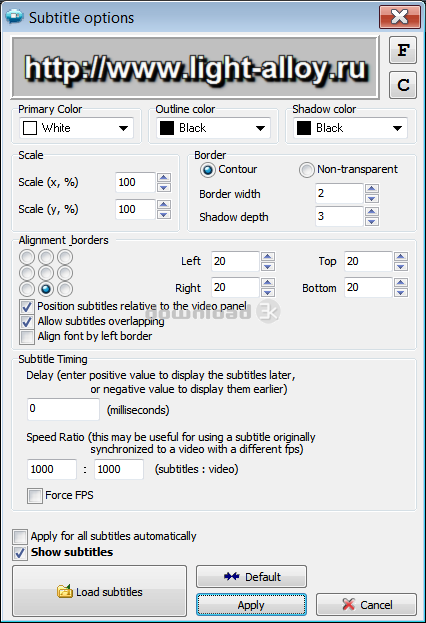Reset settings with the Default arrows icon
The width and height of the screenshot is (426, 623).
[232, 576]
